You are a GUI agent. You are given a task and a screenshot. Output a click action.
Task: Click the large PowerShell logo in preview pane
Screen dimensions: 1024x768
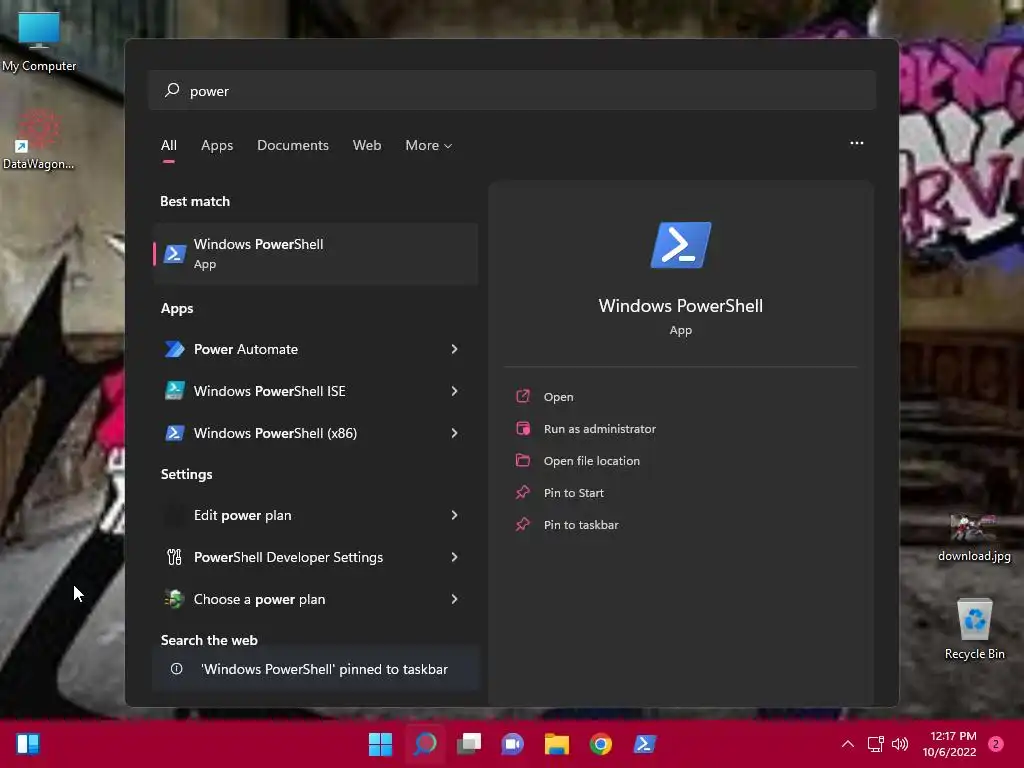(x=680, y=245)
